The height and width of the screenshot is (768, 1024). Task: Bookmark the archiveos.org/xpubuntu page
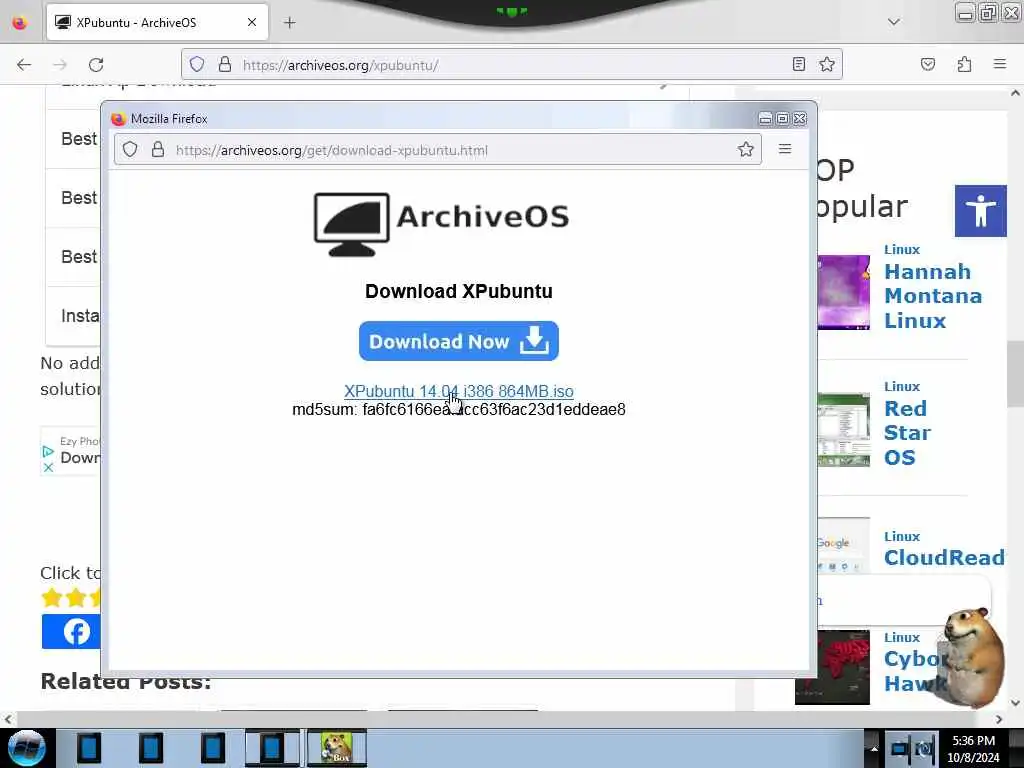(827, 64)
